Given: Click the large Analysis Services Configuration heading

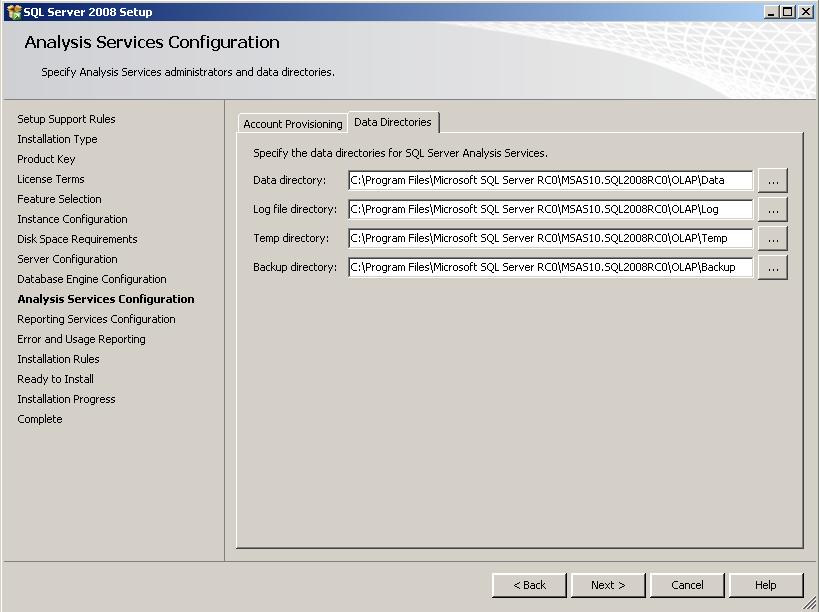Looking at the screenshot, I should click(152, 42).
